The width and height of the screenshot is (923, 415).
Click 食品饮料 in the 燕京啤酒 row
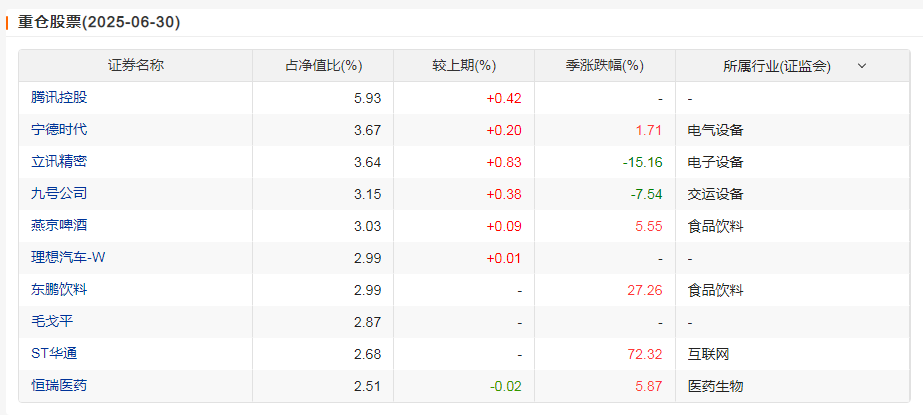click(x=715, y=226)
